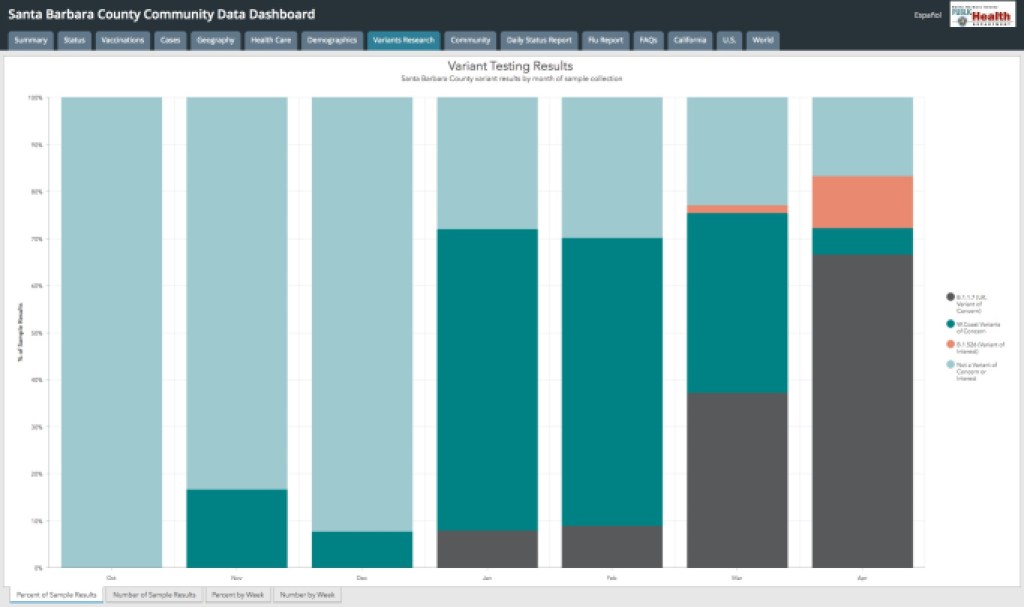The height and width of the screenshot is (607, 1024).
Task: Click the dark gray B.1.1.7 segment in March bar
Action: click(x=737, y=480)
